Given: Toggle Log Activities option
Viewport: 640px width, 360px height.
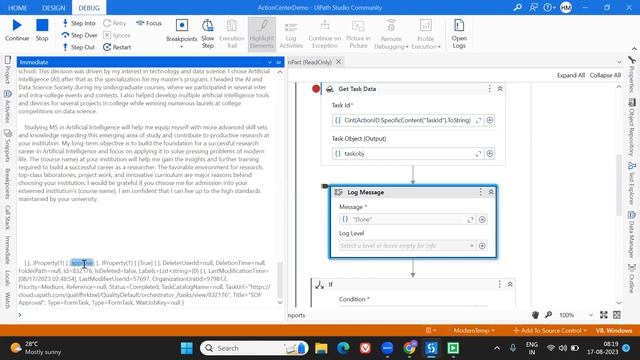Looking at the screenshot, I should (291, 34).
